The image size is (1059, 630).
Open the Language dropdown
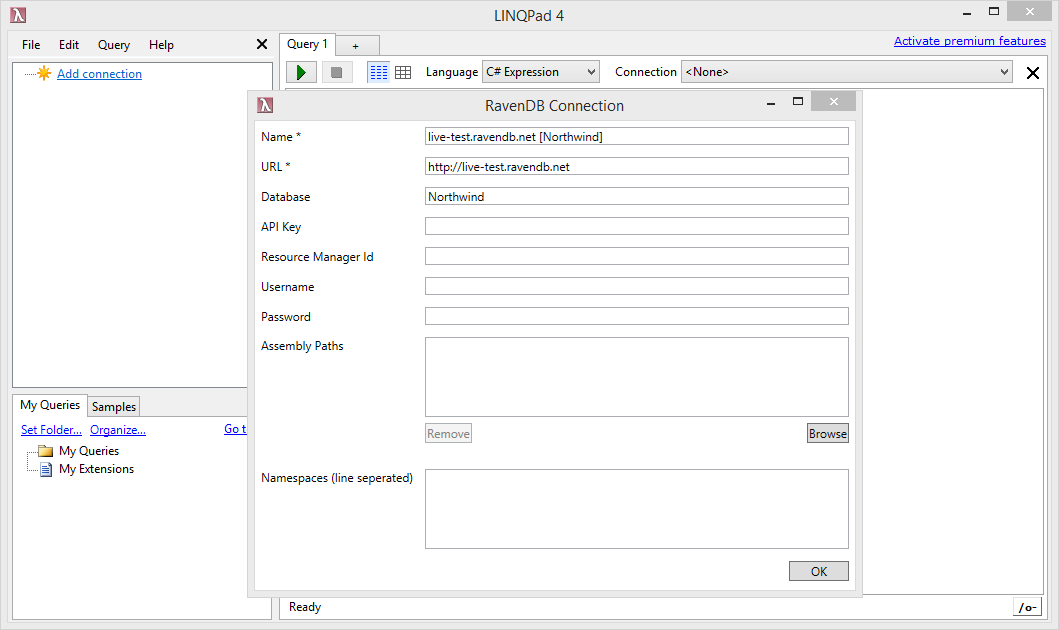[x=540, y=72]
